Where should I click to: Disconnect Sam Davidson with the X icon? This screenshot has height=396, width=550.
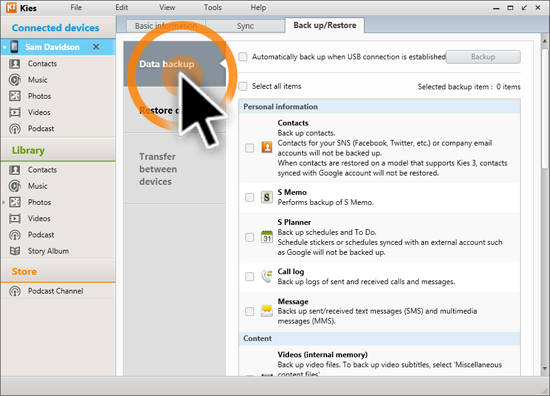coord(96,47)
